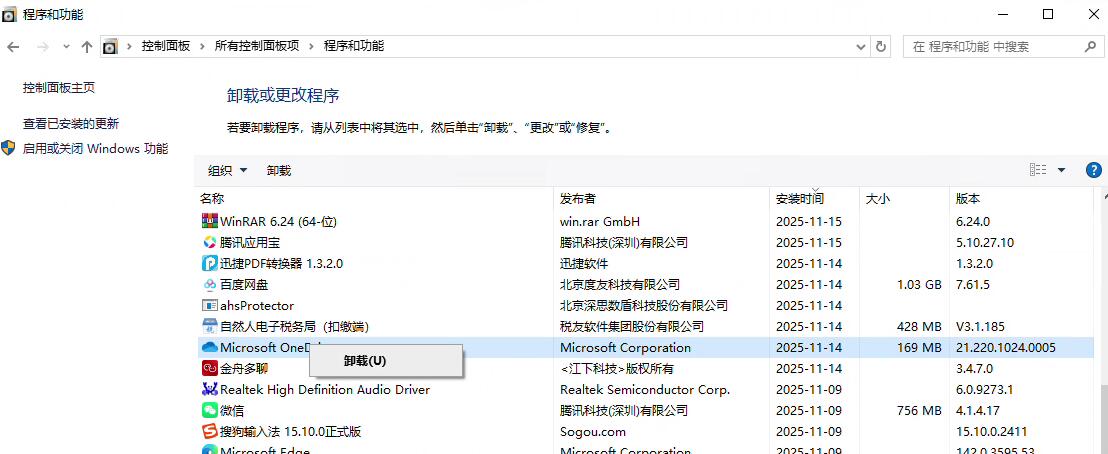Expand the address bar history dropdown
Screen dimensions: 1108x454
tap(861, 46)
